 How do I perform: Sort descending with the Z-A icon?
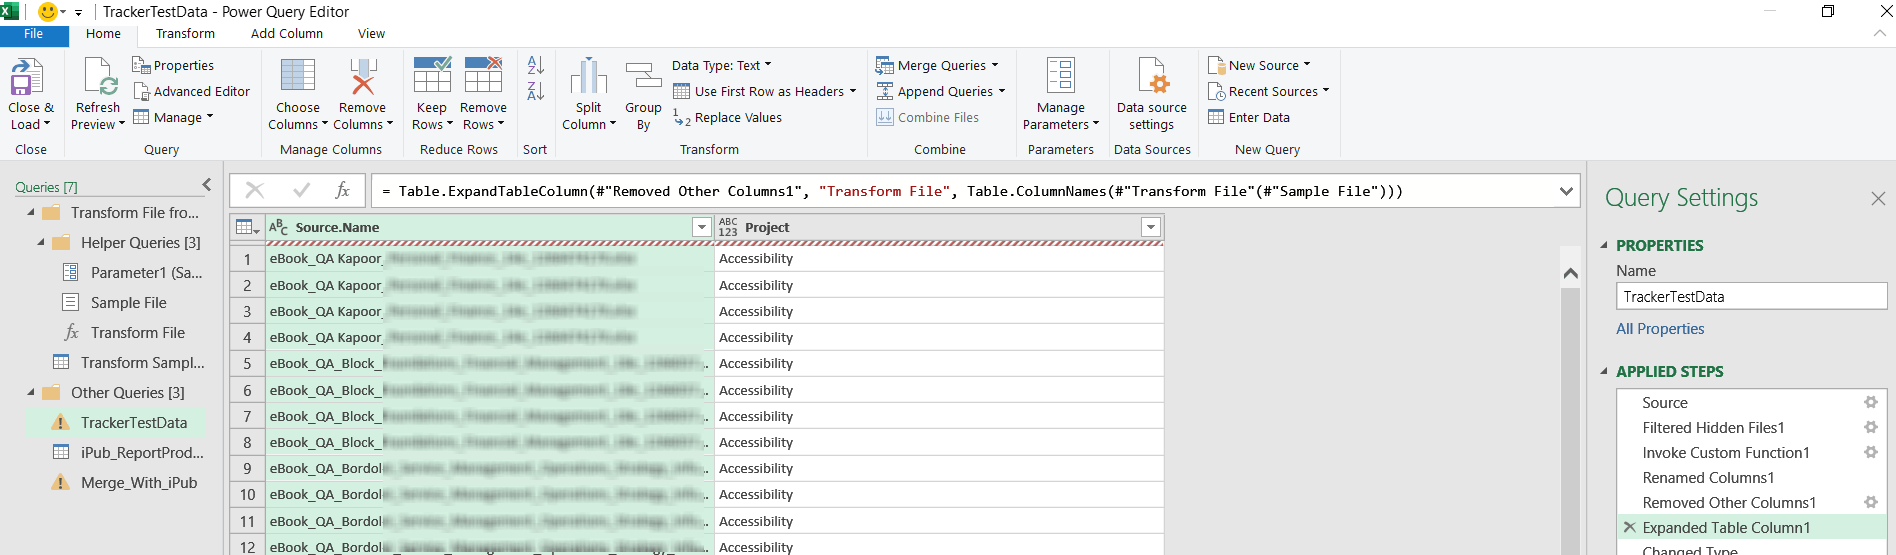[x=535, y=91]
